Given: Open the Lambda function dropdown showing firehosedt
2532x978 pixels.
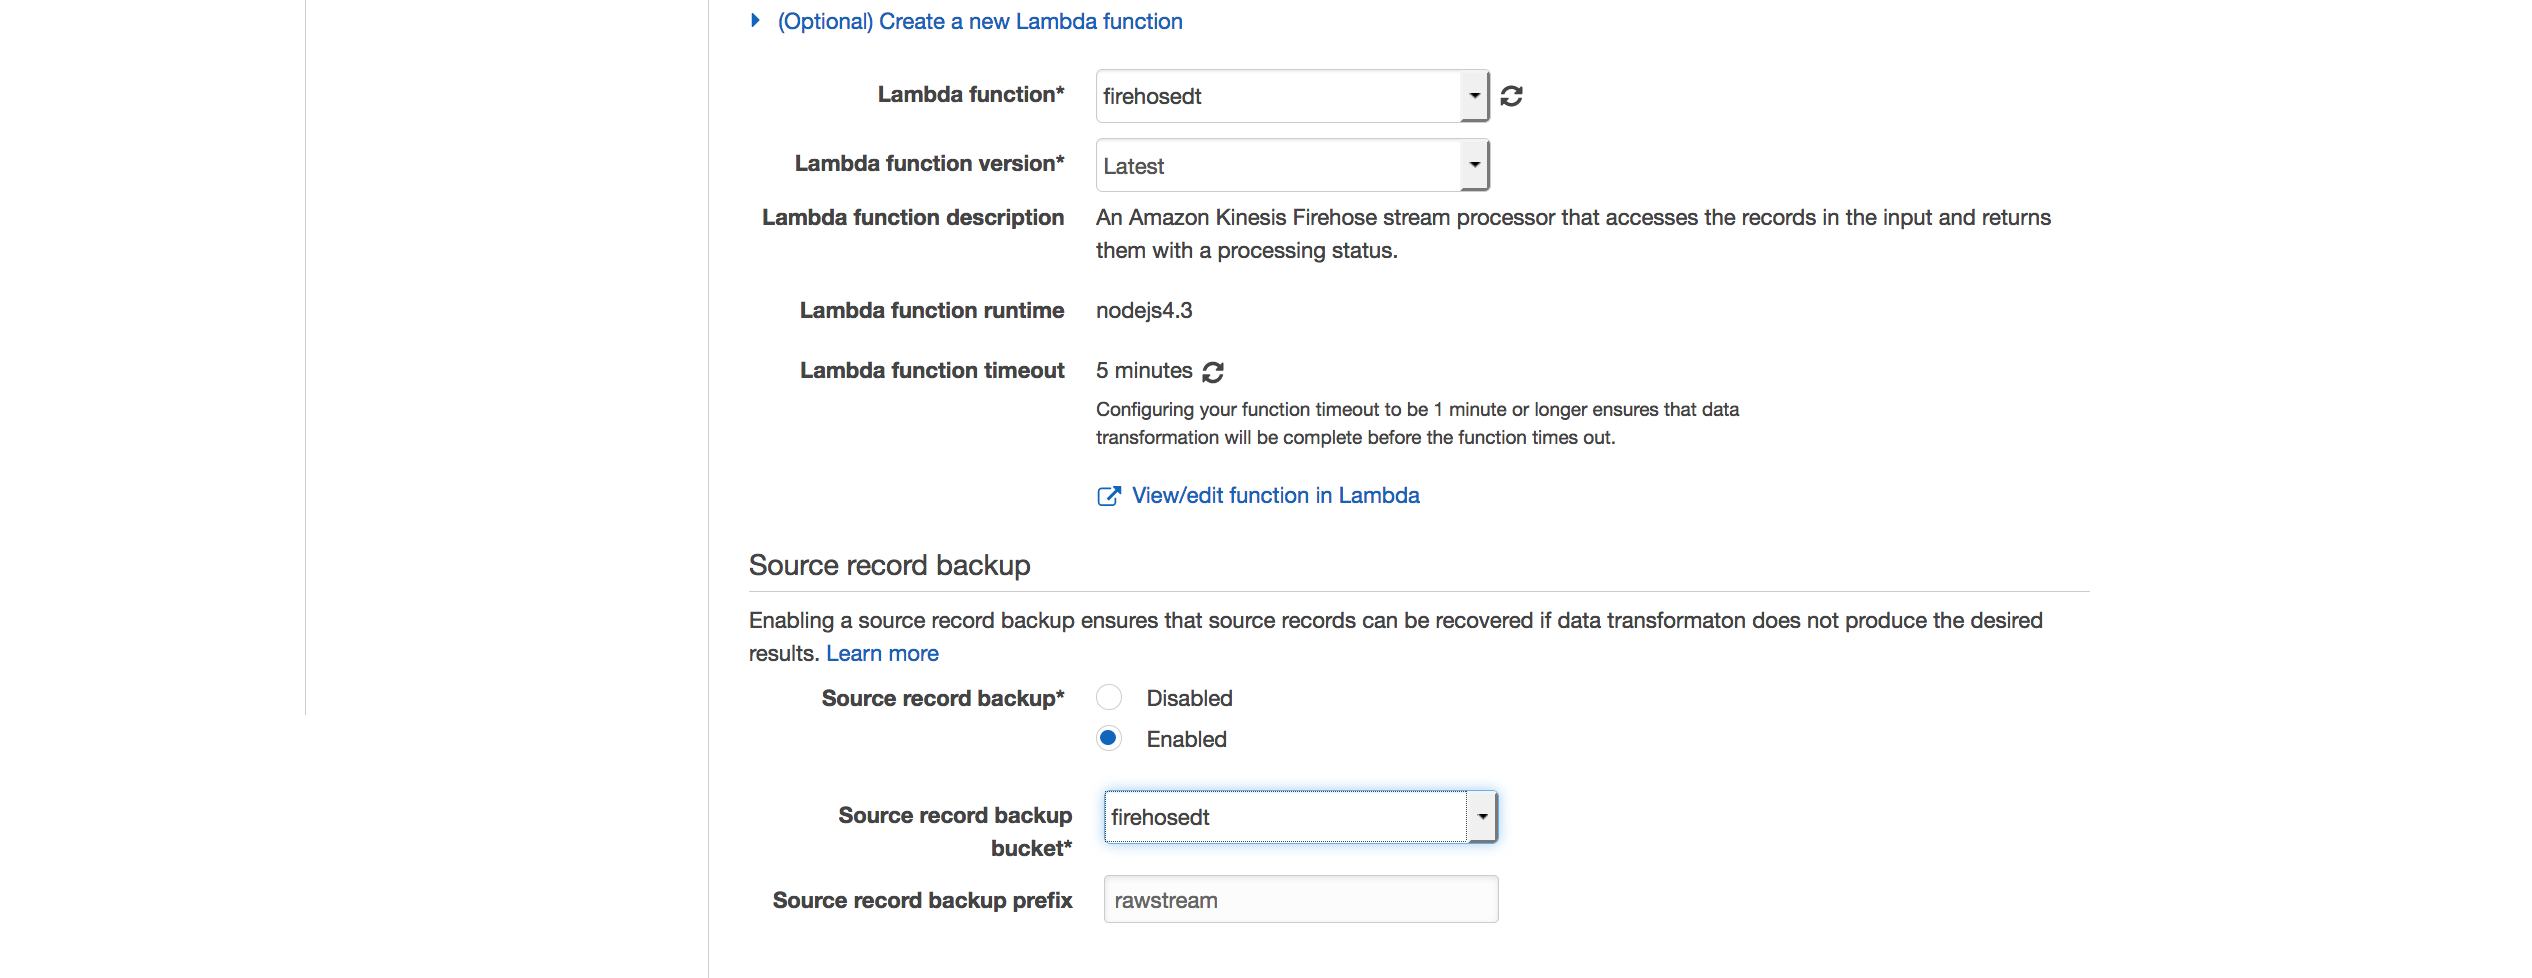Looking at the screenshot, I should (x=1292, y=96).
